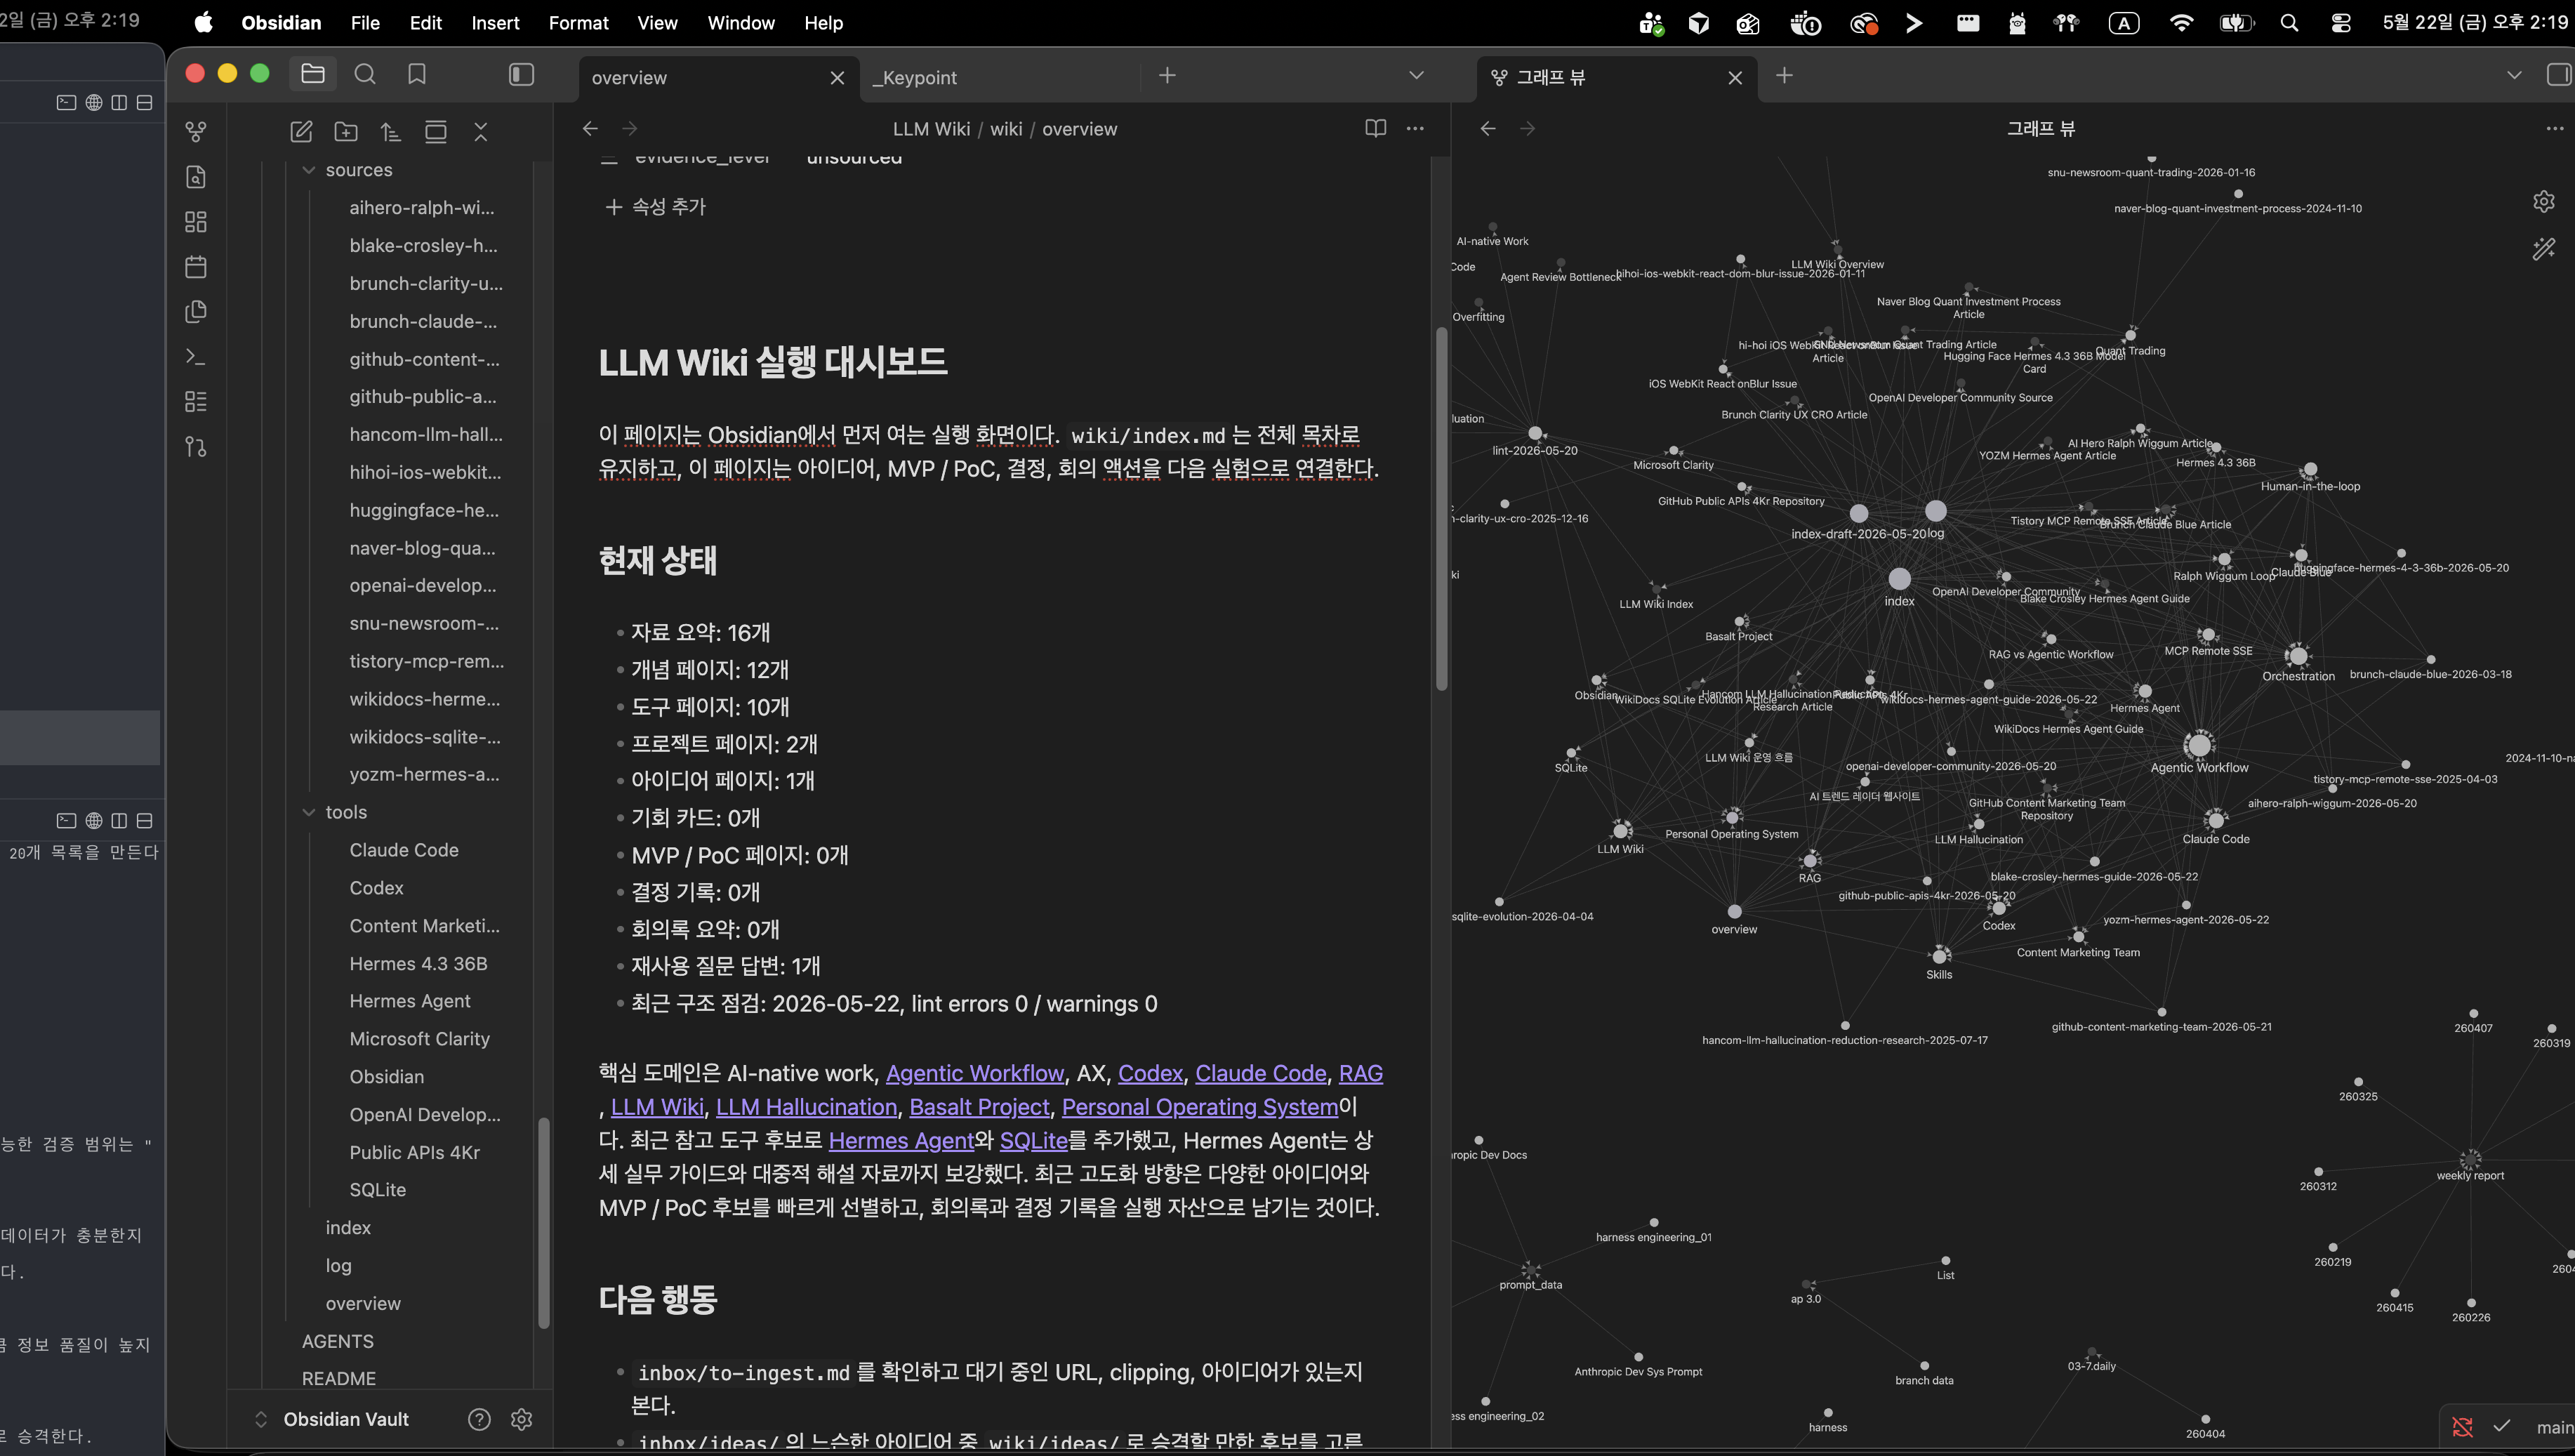Click the main branch status item
The height and width of the screenshot is (1456, 2575).
2554,1427
